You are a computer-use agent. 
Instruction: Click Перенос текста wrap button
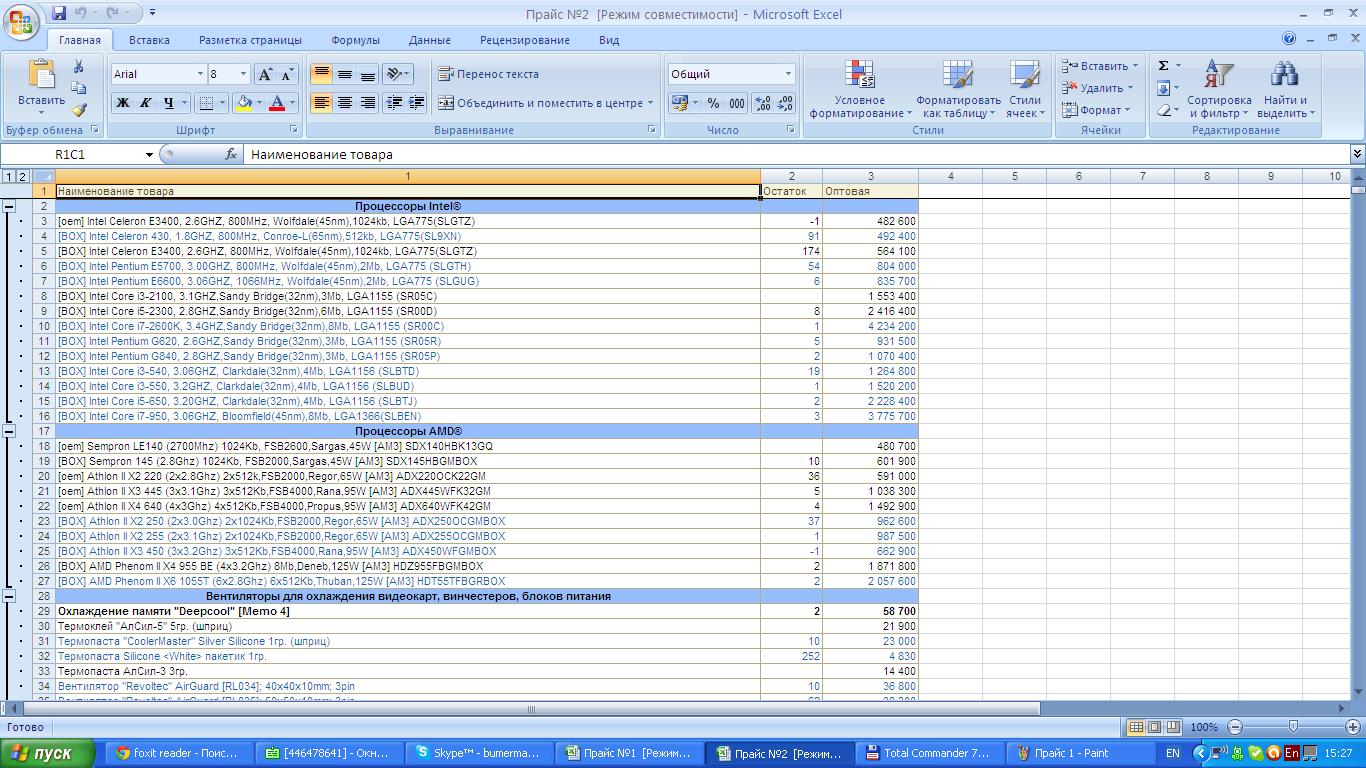[x=488, y=74]
